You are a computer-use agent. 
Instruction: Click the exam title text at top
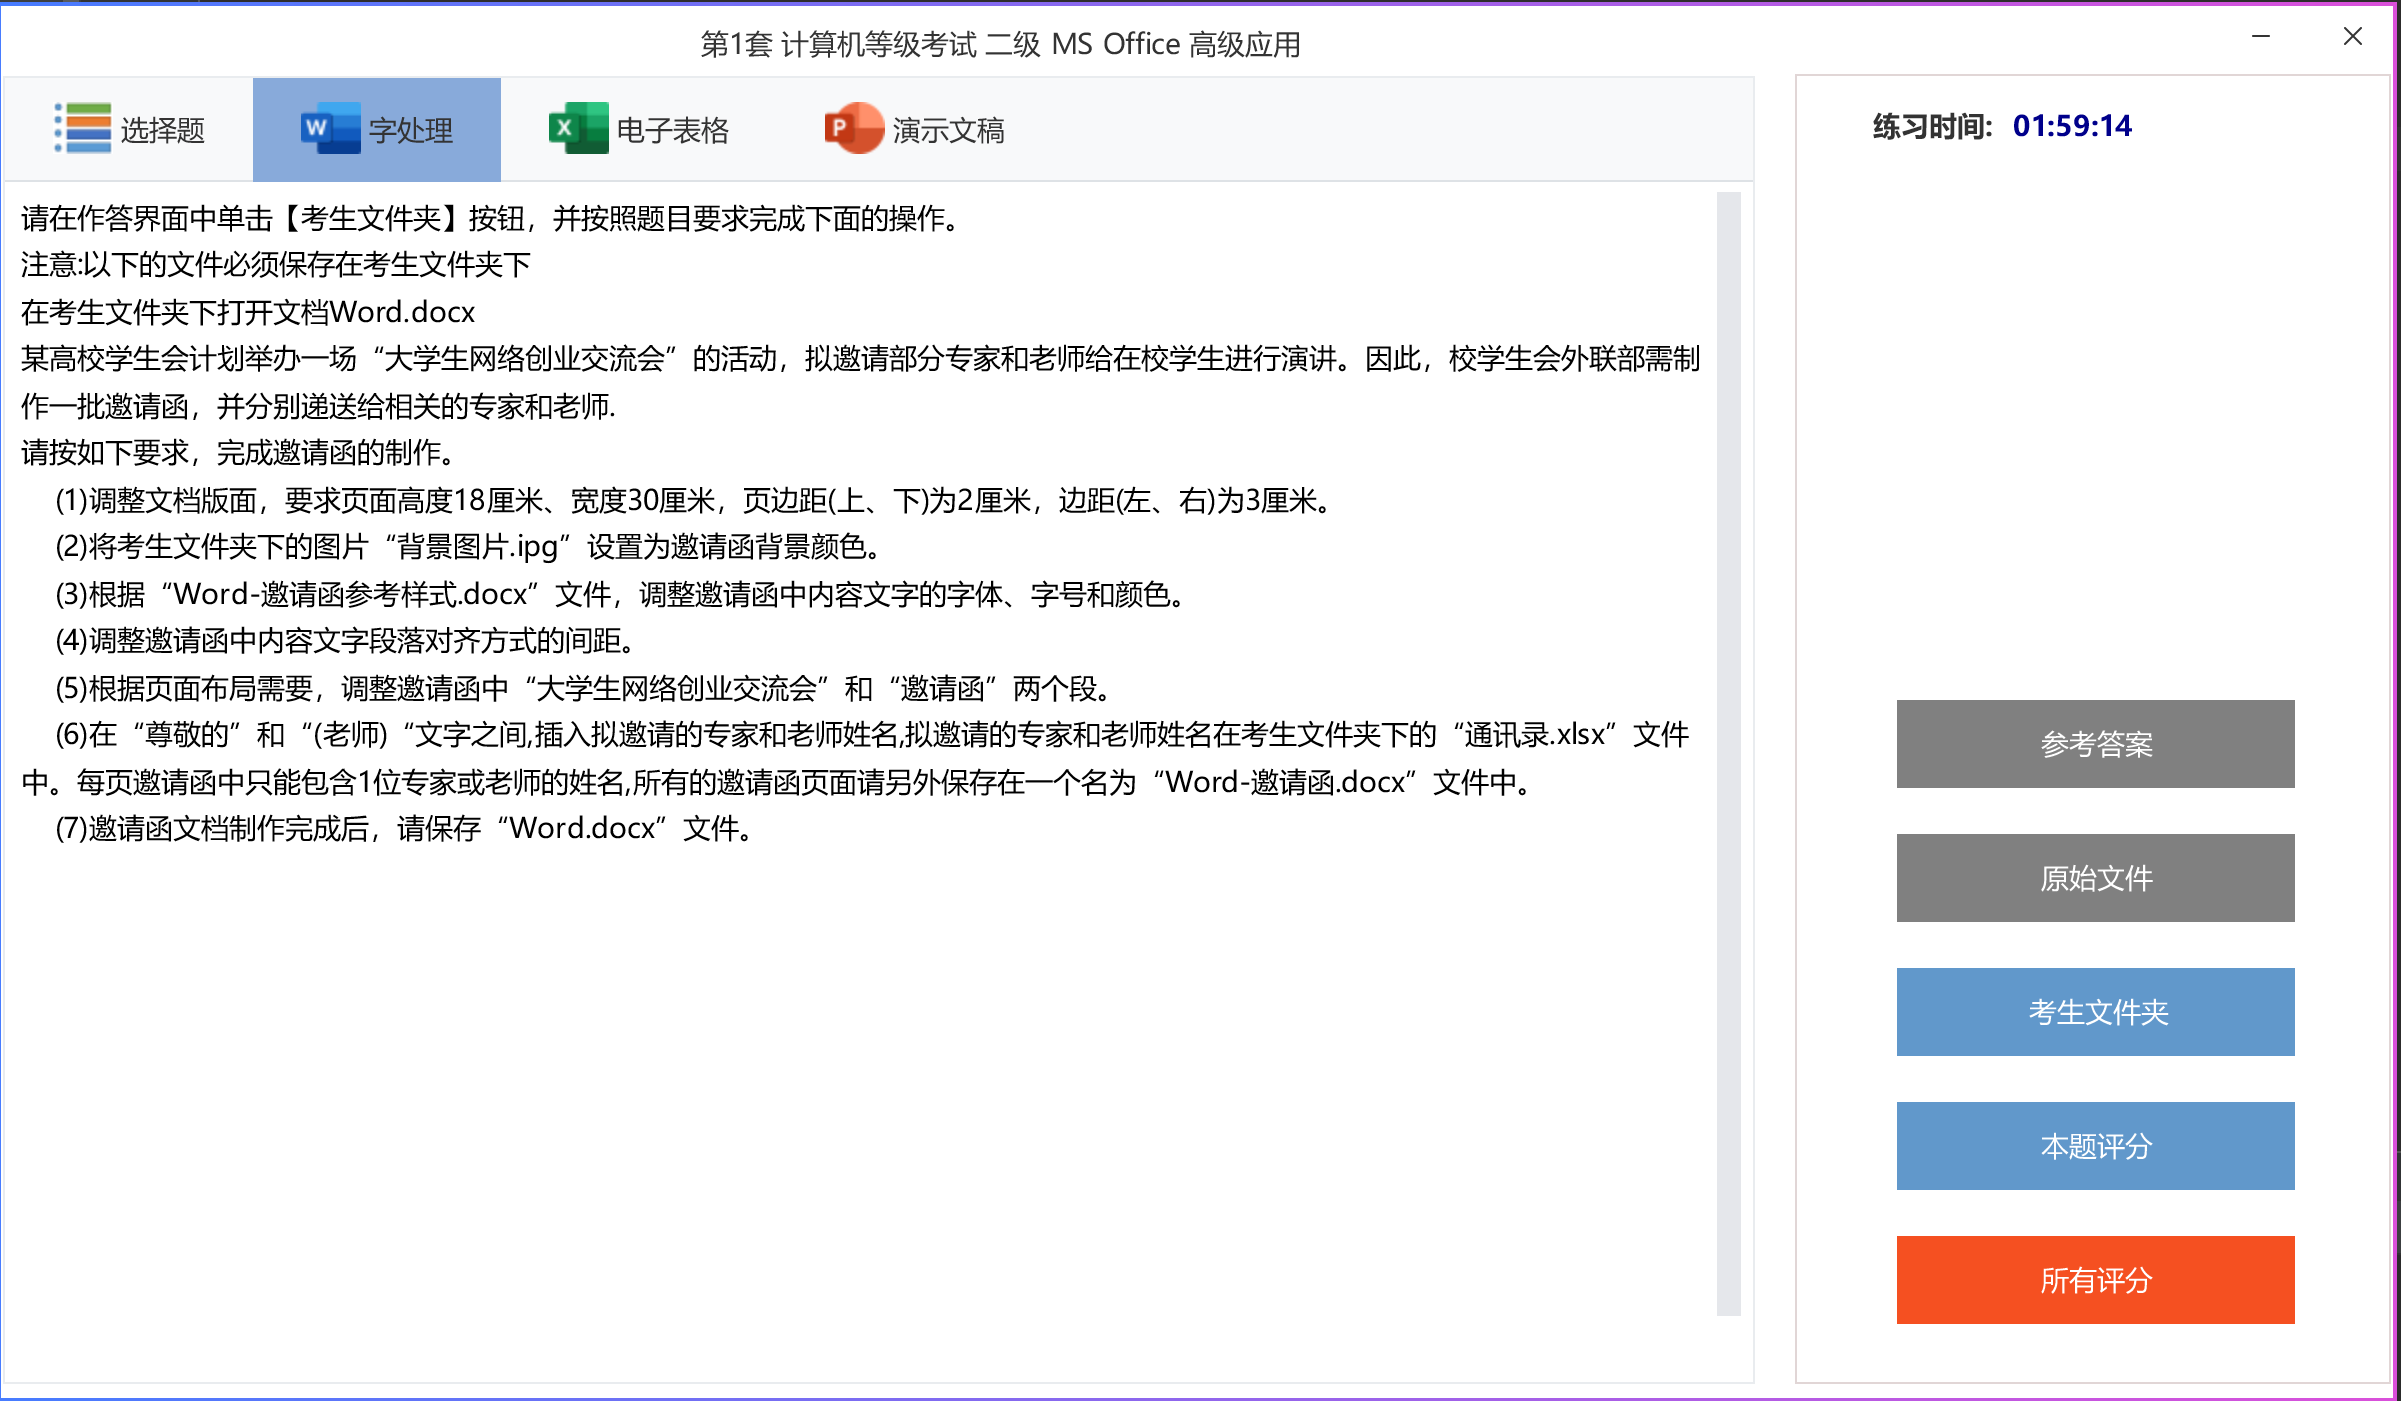coord(1000,45)
